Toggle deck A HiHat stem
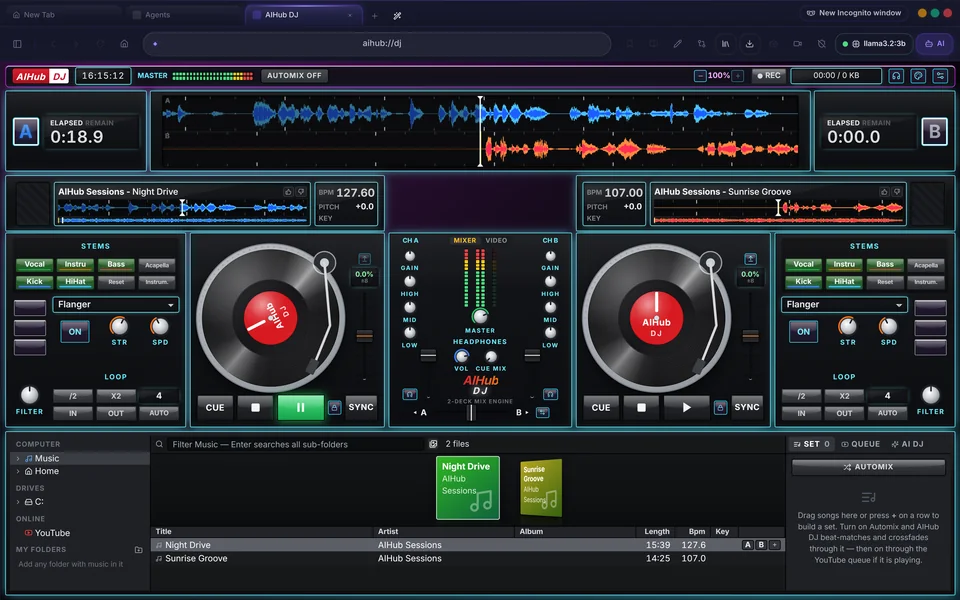The image size is (960, 600). (x=75, y=282)
